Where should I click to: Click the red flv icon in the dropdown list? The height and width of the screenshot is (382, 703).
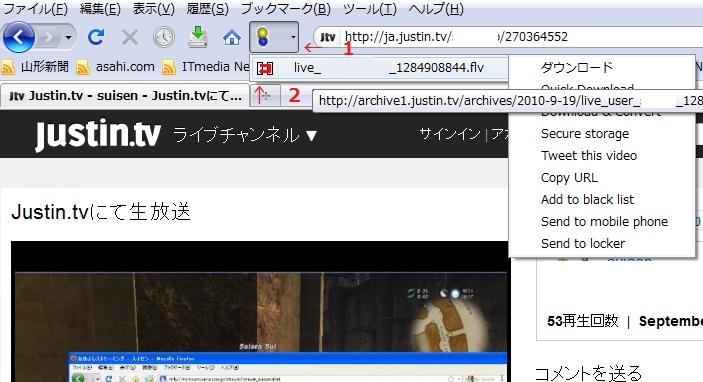(x=265, y=68)
